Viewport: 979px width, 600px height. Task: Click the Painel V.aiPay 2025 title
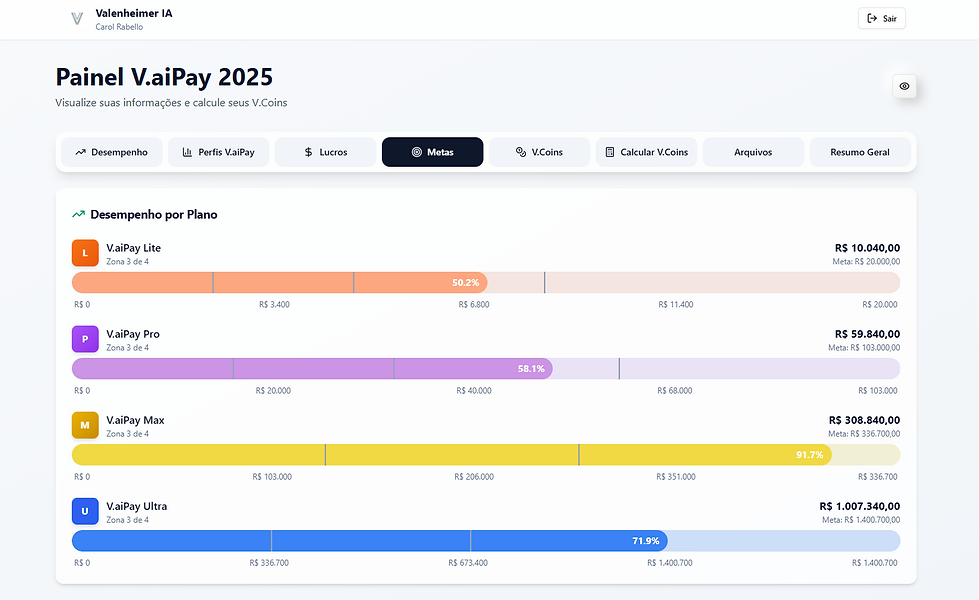click(x=164, y=77)
